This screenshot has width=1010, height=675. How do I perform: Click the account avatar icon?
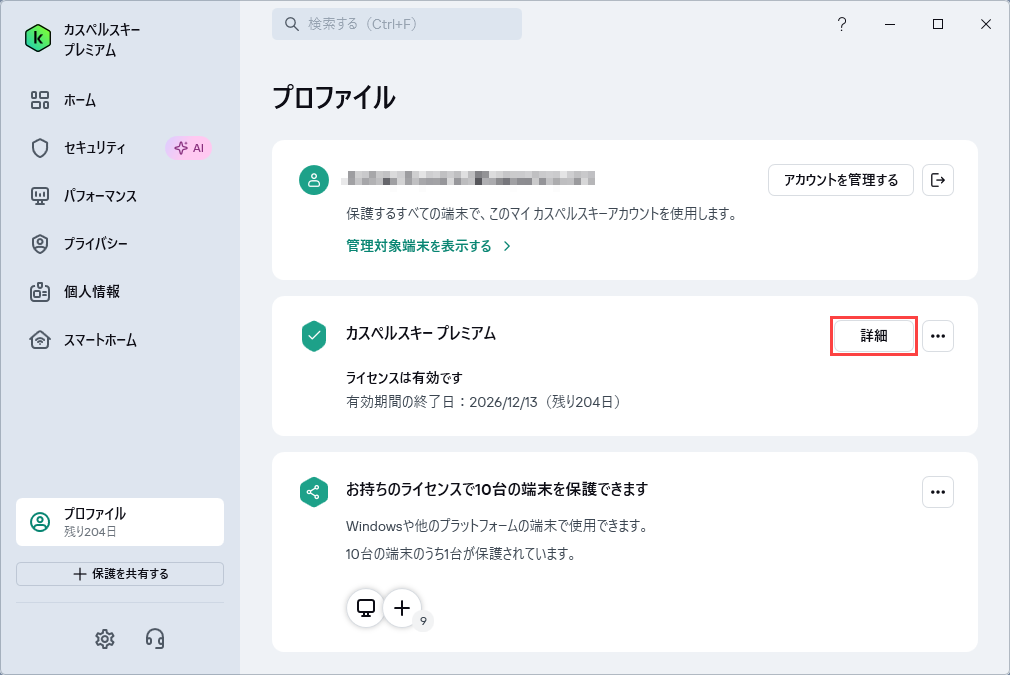point(314,180)
